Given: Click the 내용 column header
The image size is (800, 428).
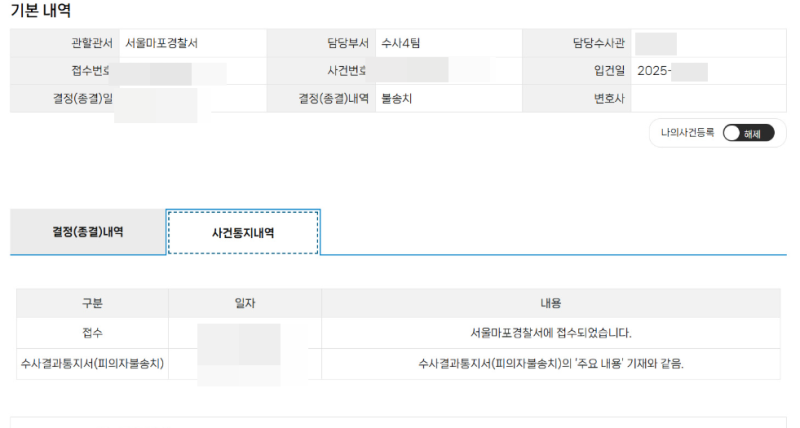Looking at the screenshot, I should pyautogui.click(x=550, y=303).
